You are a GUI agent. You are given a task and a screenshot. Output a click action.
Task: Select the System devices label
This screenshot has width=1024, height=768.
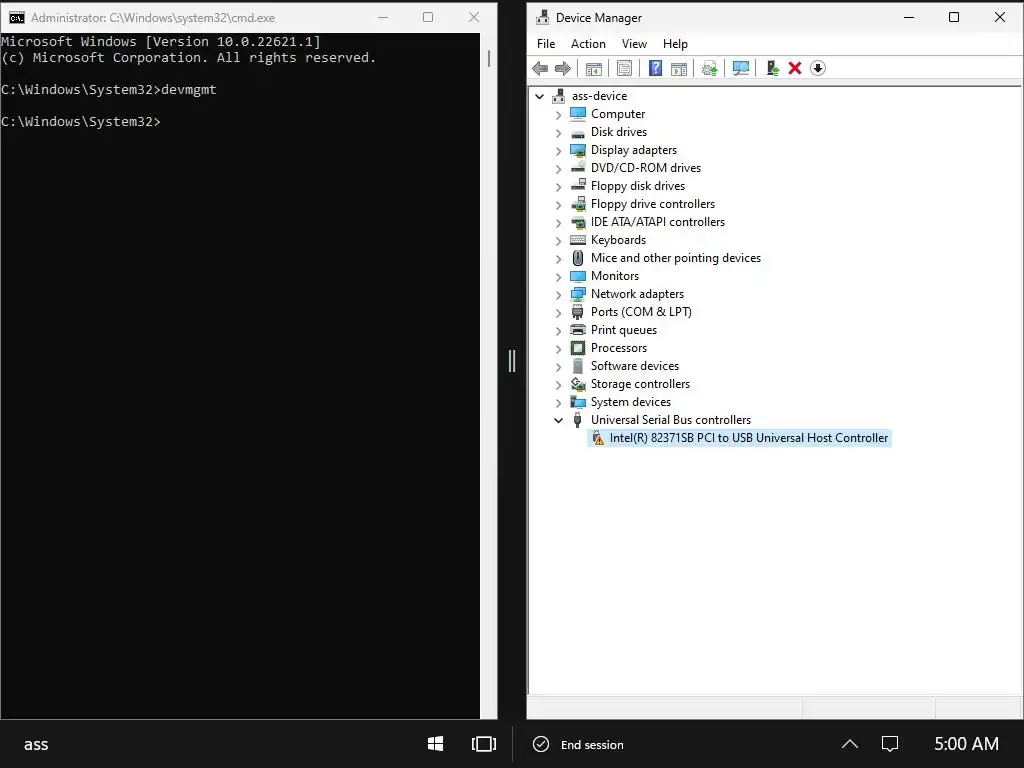click(631, 402)
